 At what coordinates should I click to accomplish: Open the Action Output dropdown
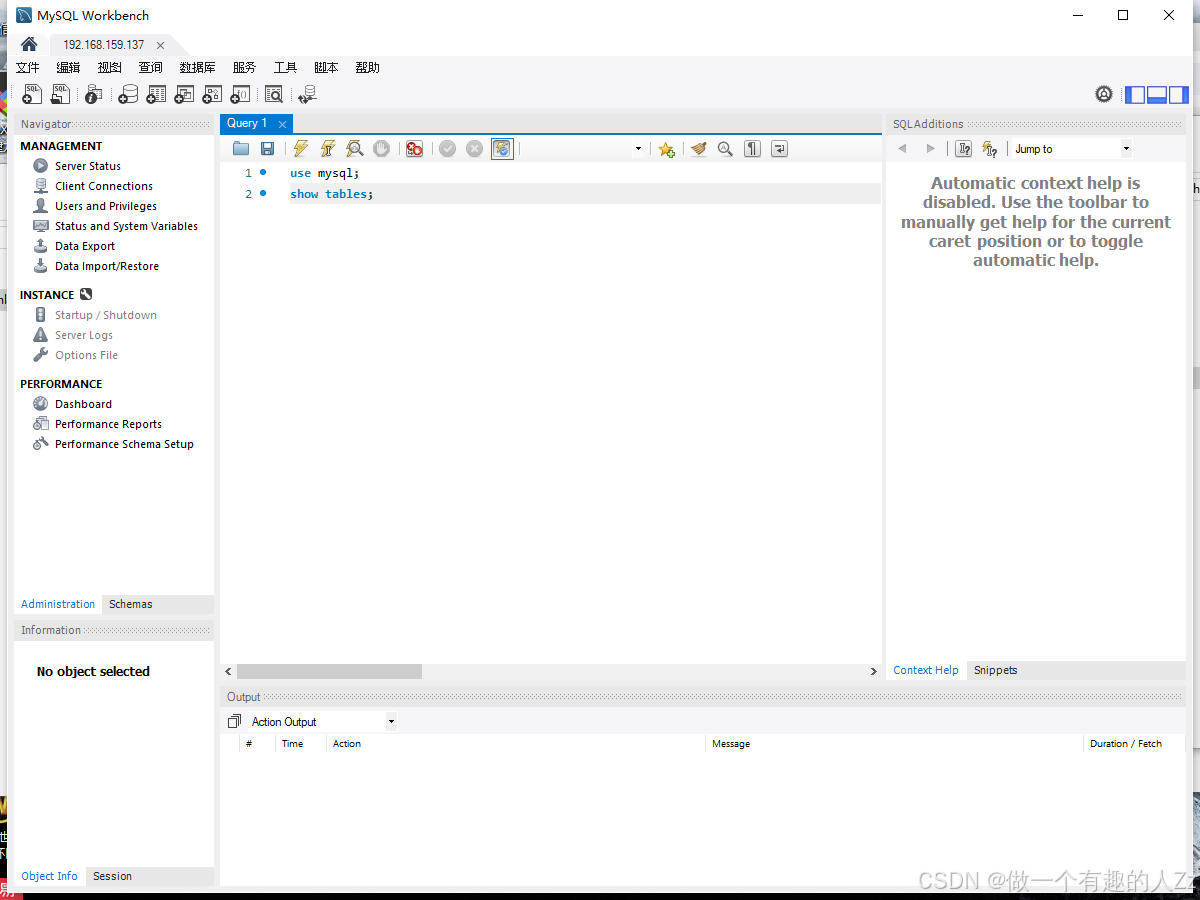click(322, 721)
